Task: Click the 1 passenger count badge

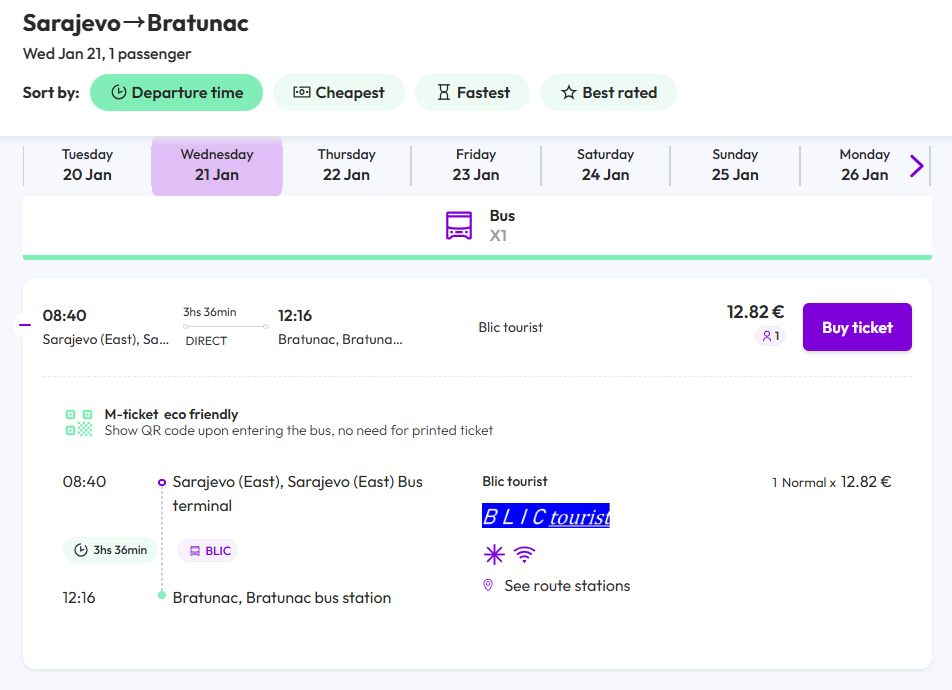Action: pyautogui.click(x=770, y=336)
